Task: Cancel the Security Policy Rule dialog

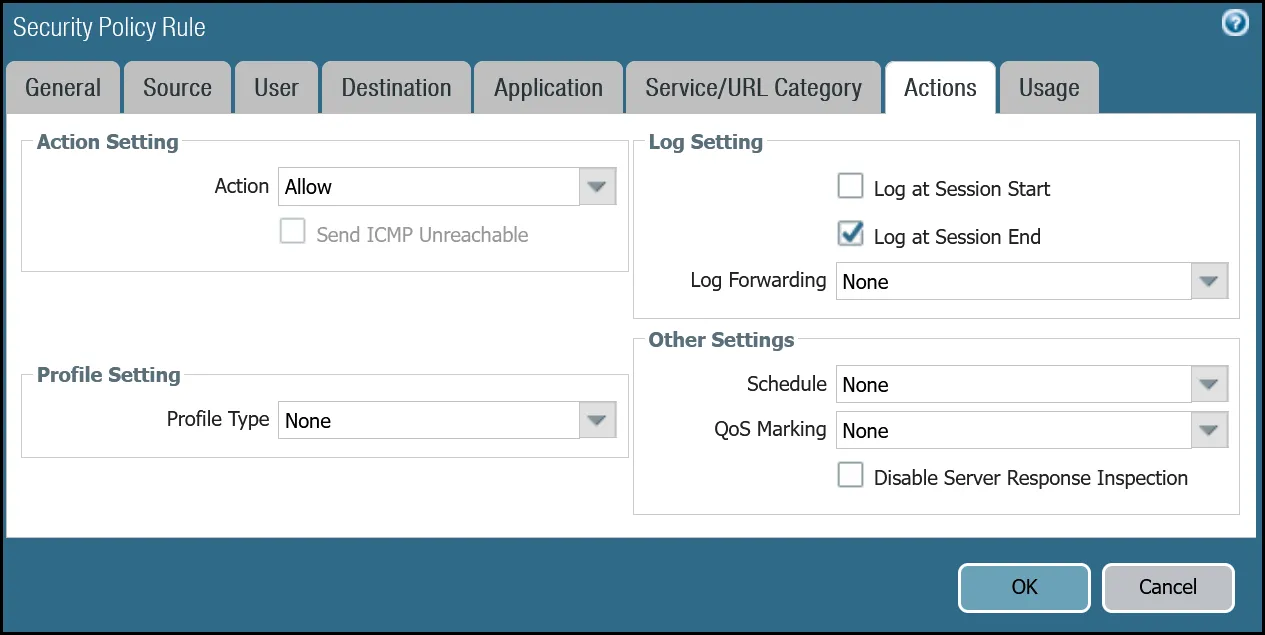Action: click(1167, 587)
